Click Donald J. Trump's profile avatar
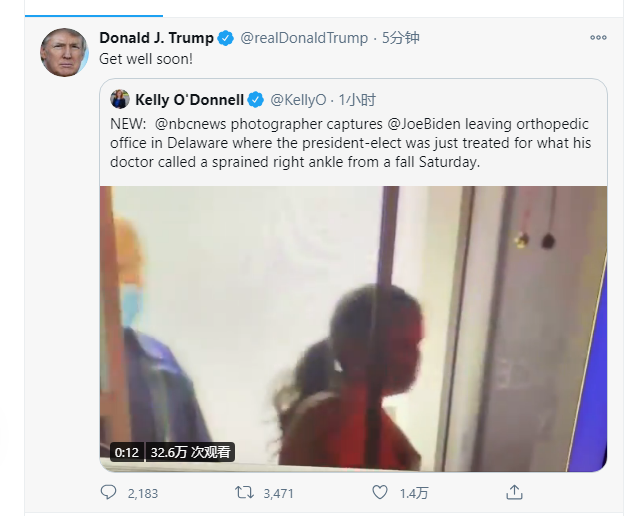Image resolution: width=627 pixels, height=516 pixels. coord(64,52)
